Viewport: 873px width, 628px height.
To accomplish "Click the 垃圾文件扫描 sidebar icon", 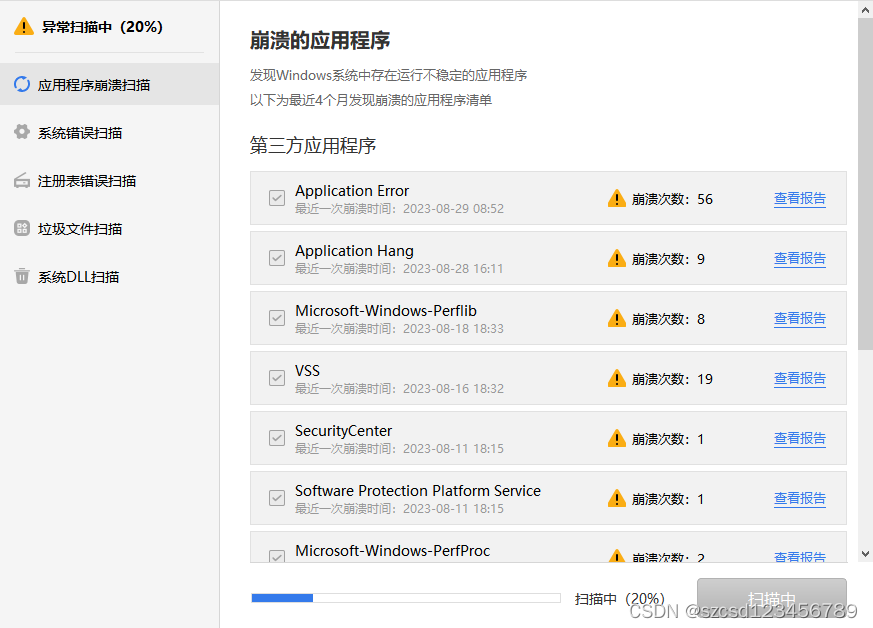I will point(22,229).
